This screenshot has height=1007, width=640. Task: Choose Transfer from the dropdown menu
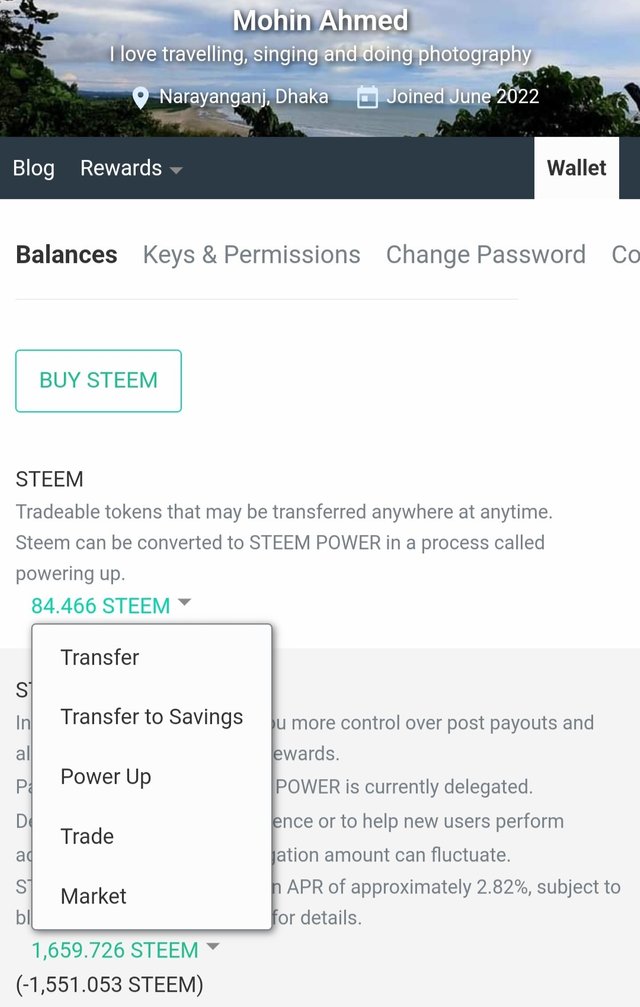(x=100, y=657)
